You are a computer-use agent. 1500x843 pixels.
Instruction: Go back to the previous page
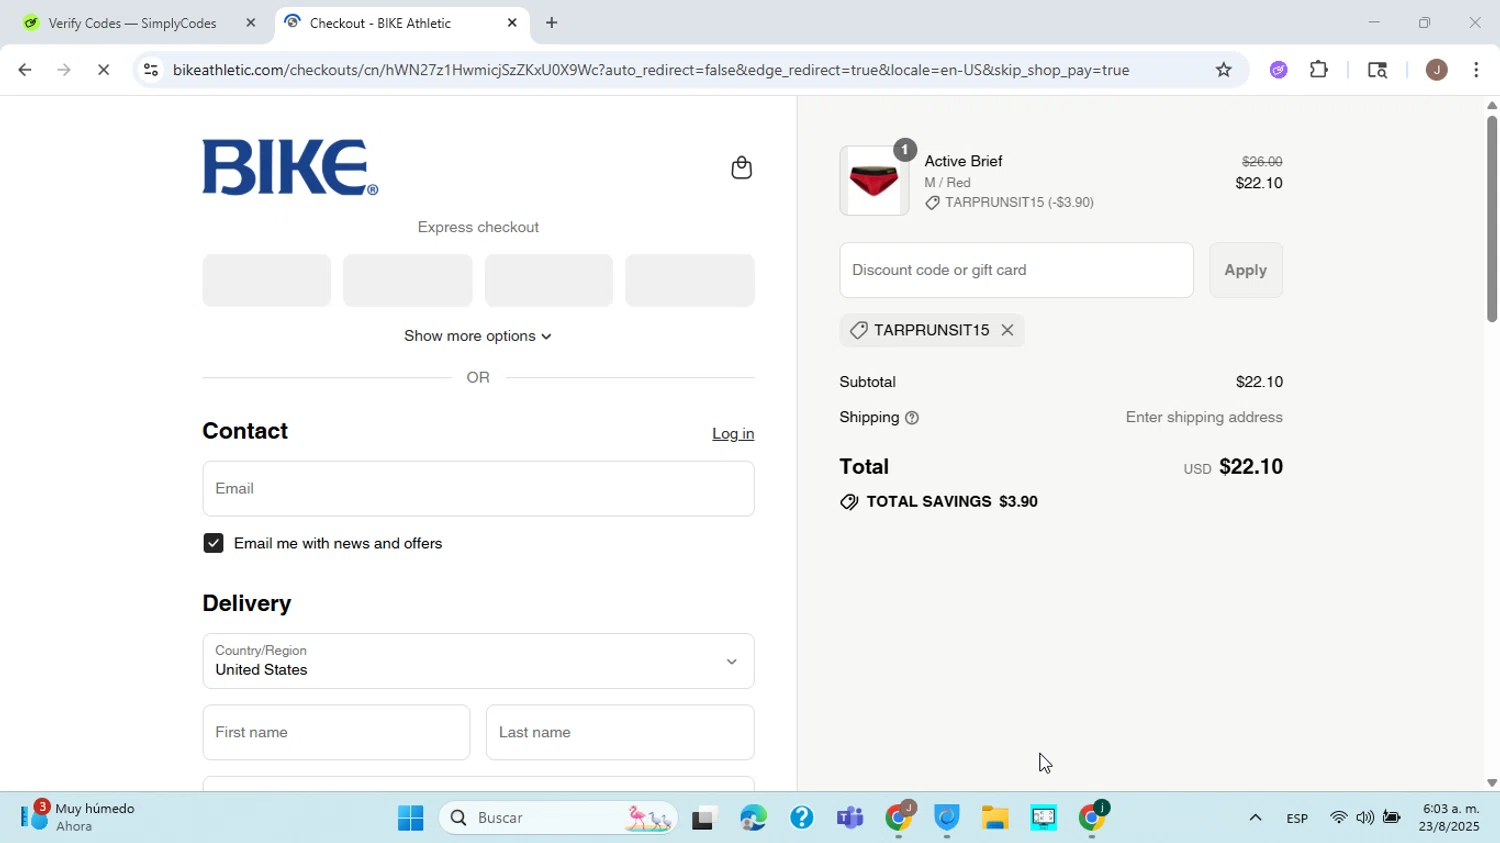[24, 70]
